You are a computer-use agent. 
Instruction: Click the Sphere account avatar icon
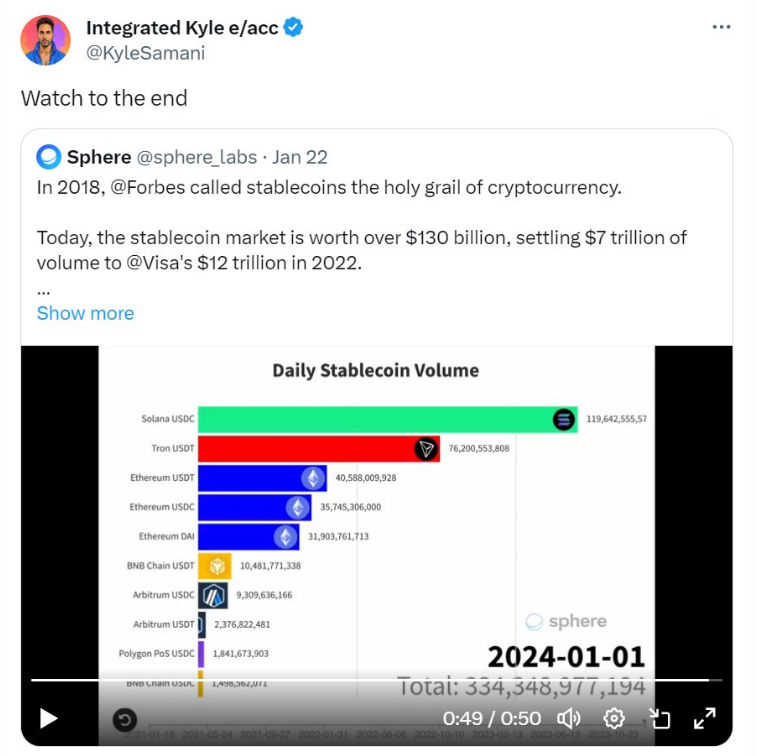point(48,157)
